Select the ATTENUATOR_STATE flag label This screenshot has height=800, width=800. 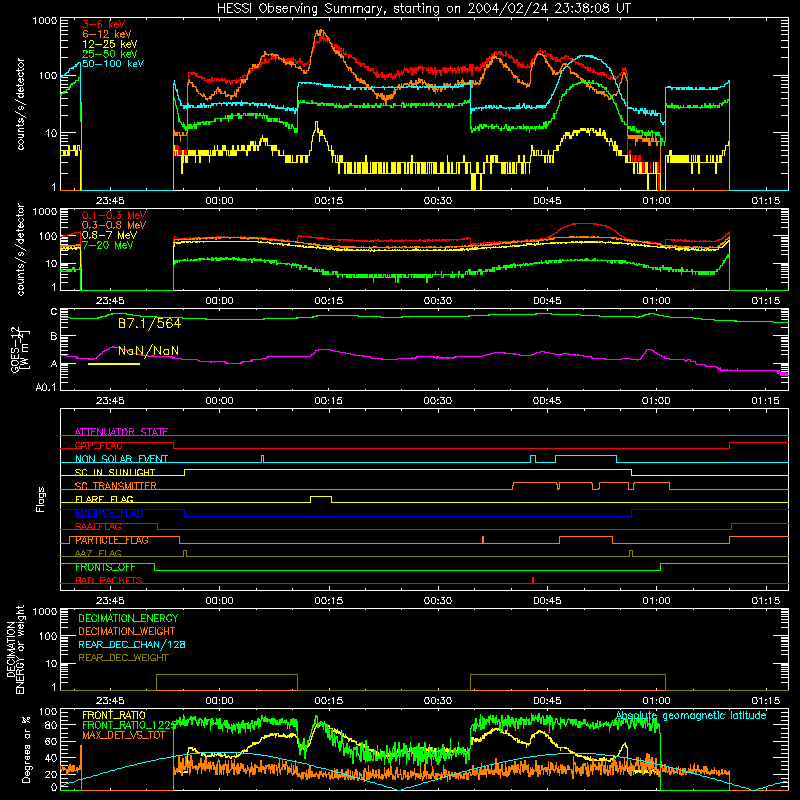121,432
